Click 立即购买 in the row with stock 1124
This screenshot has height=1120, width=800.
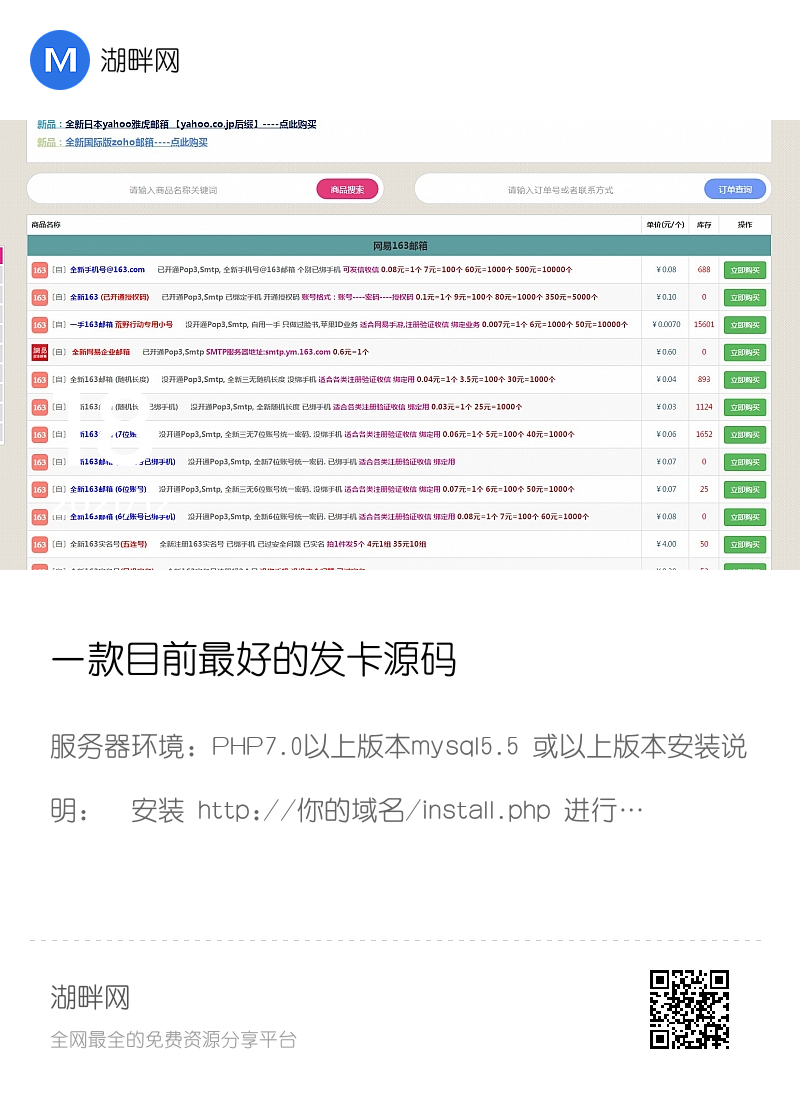pyautogui.click(x=744, y=407)
